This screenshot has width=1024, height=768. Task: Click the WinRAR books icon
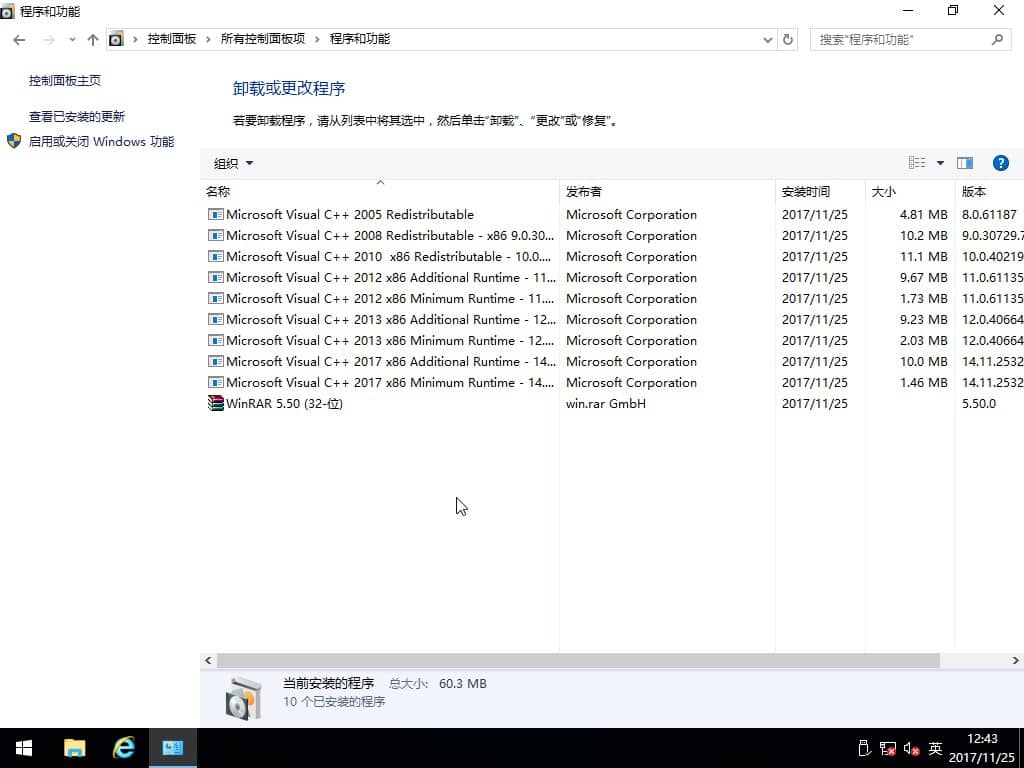(216, 403)
